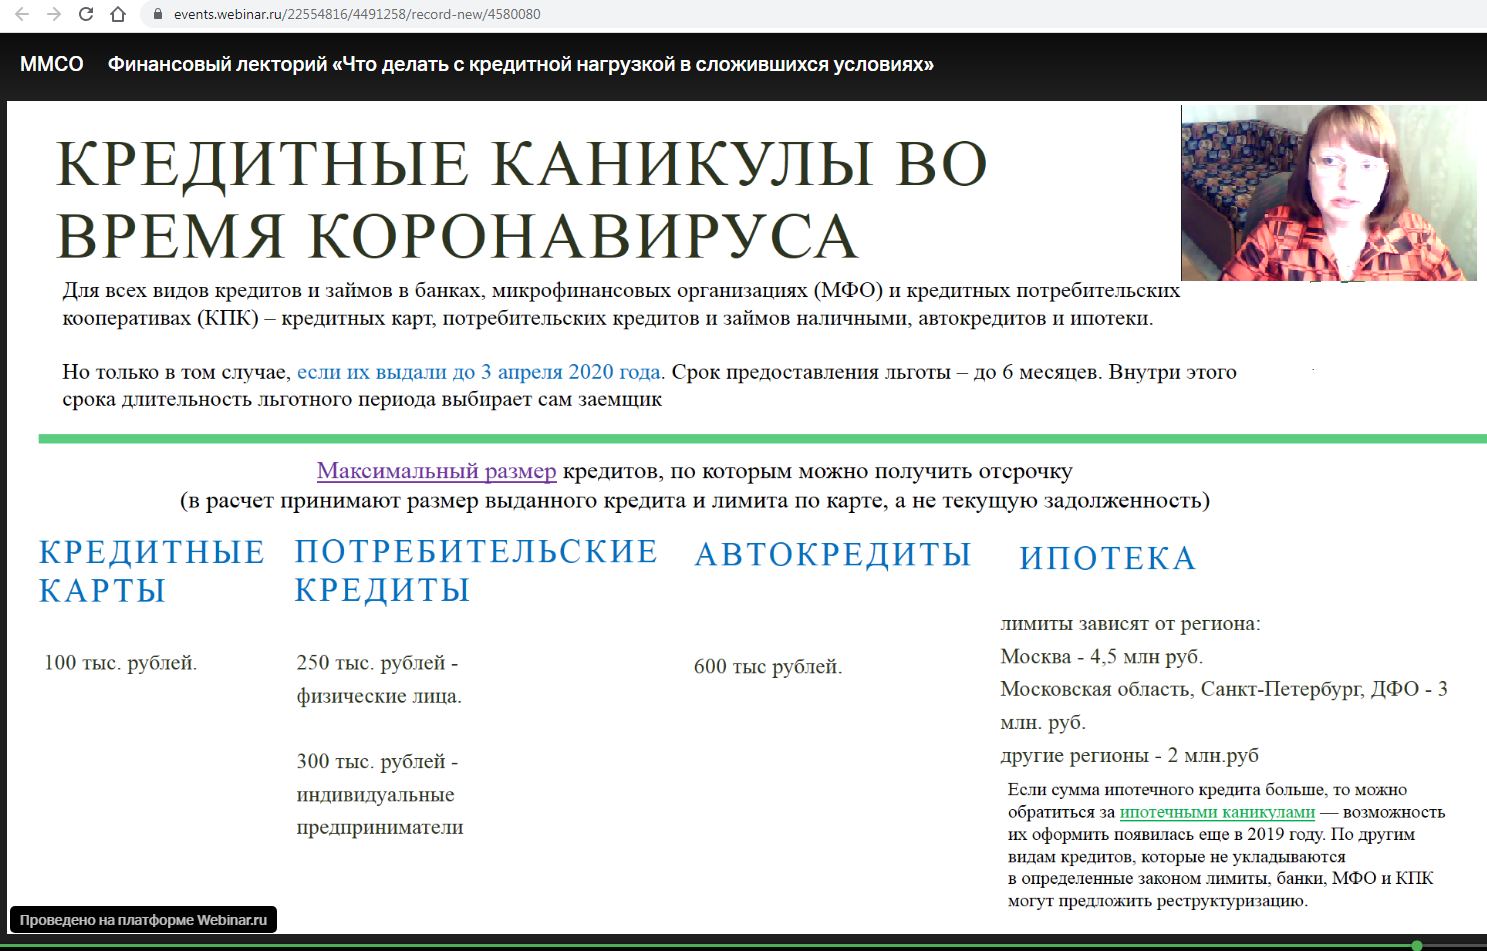Go back using the browser back arrow
Screen dimensions: 1487x951
click(22, 14)
